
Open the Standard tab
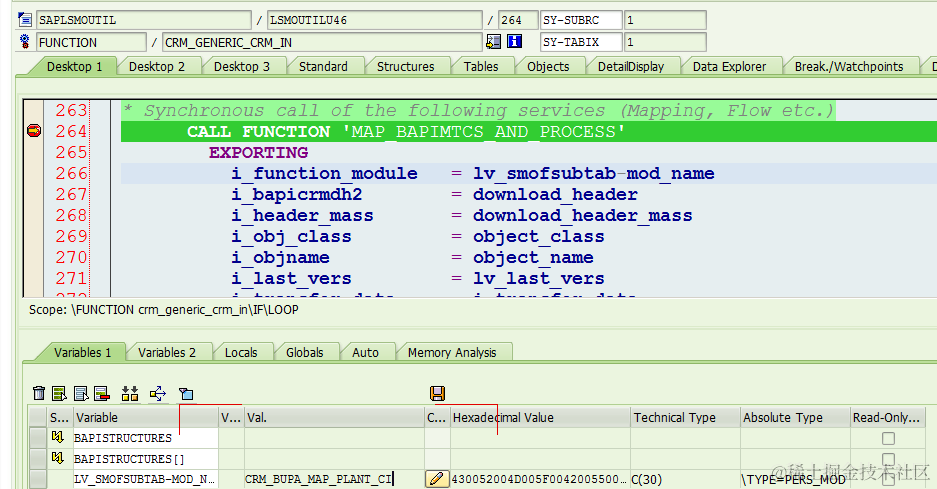coord(323,66)
